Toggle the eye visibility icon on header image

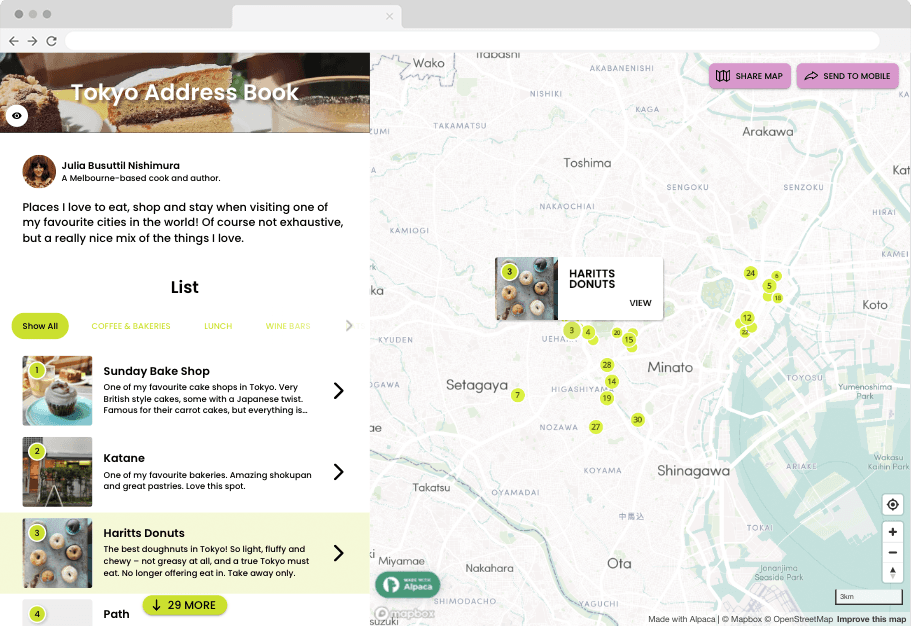[x=17, y=116]
